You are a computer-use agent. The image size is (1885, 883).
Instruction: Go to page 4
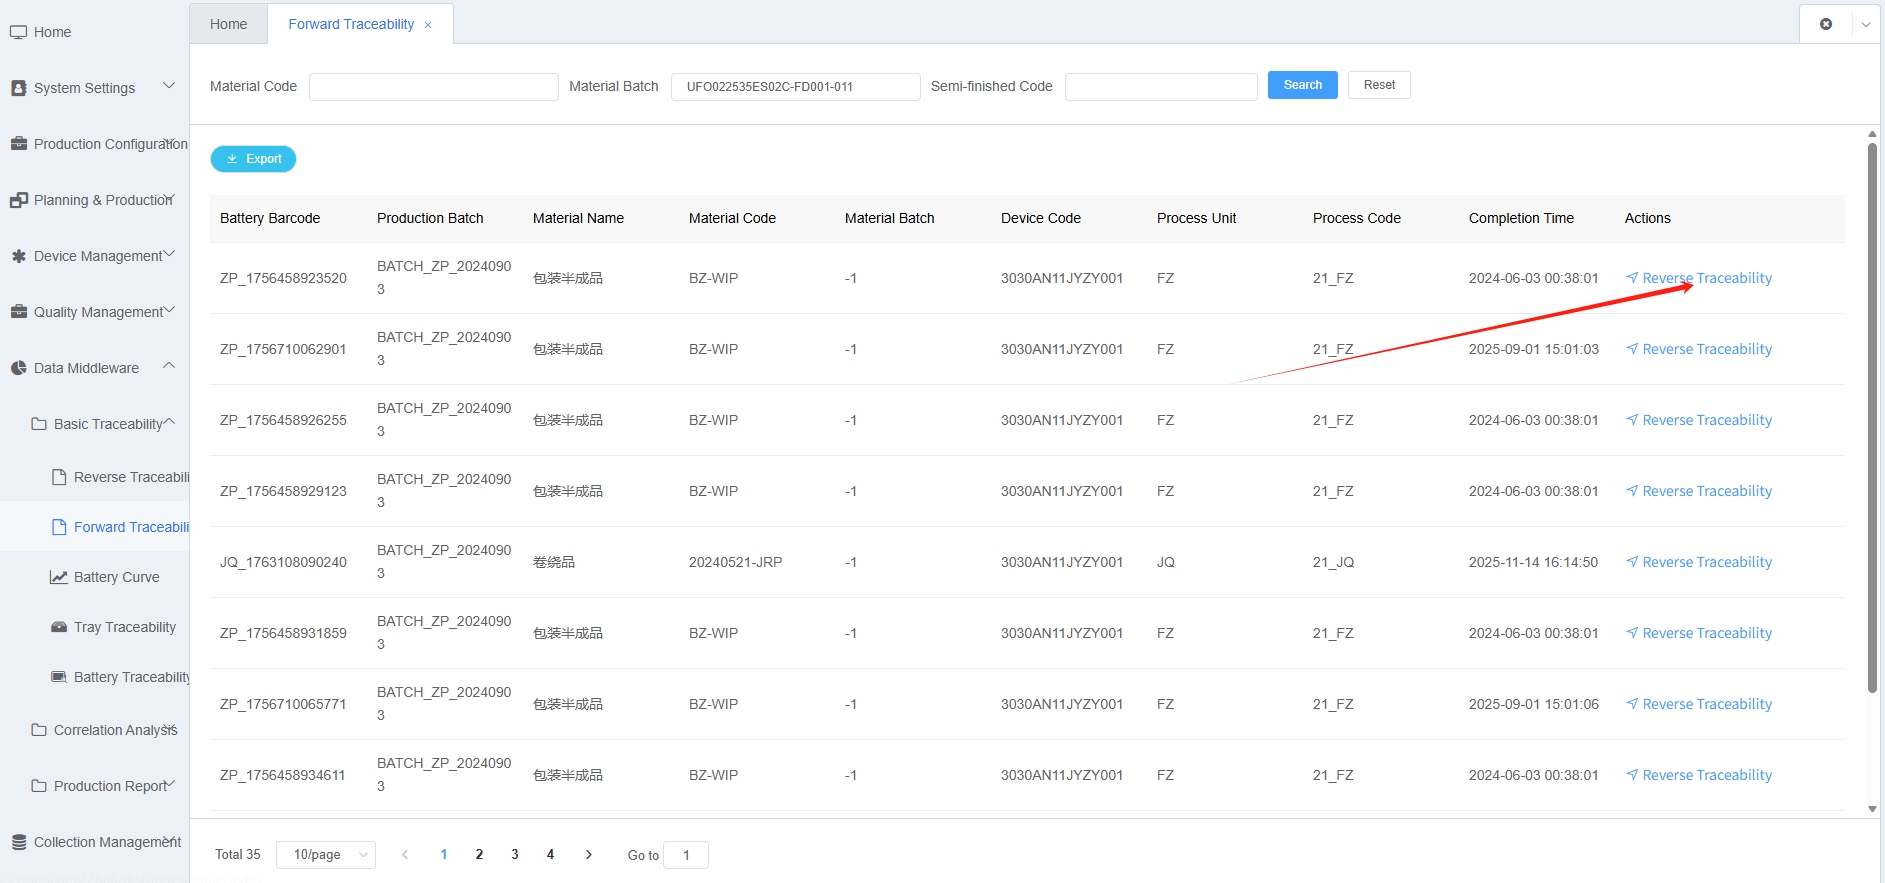point(550,854)
